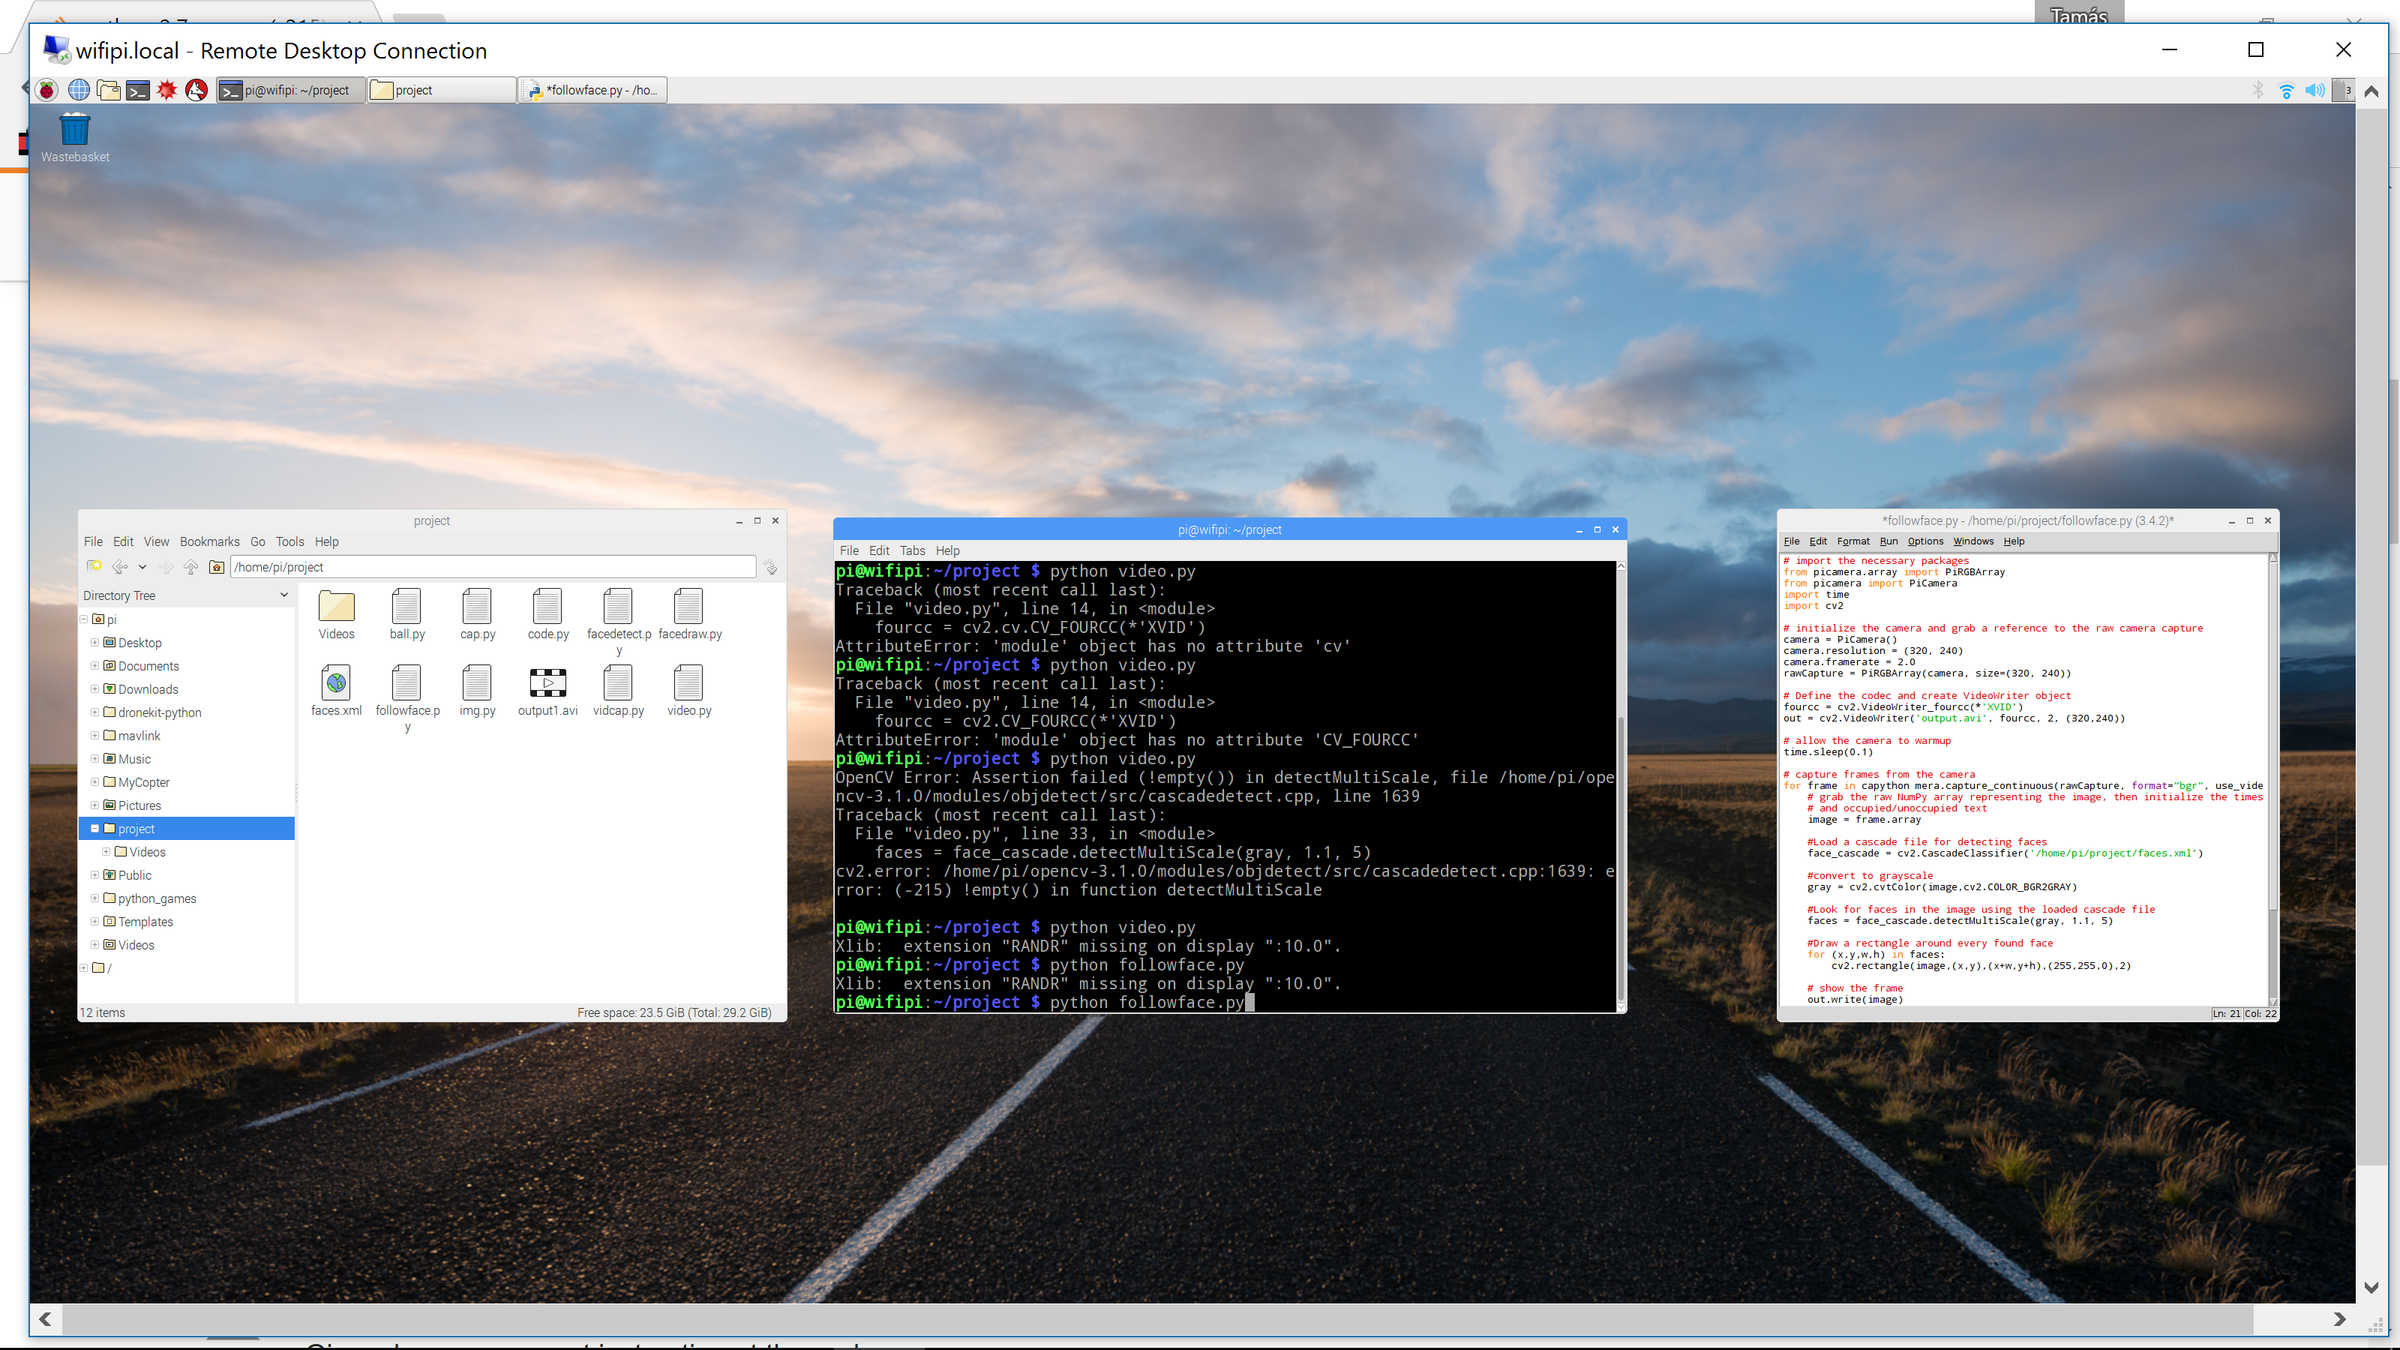This screenshot has height=1350, width=2400.
Task: Open the Raspberry Pi main menu
Action: (x=47, y=90)
